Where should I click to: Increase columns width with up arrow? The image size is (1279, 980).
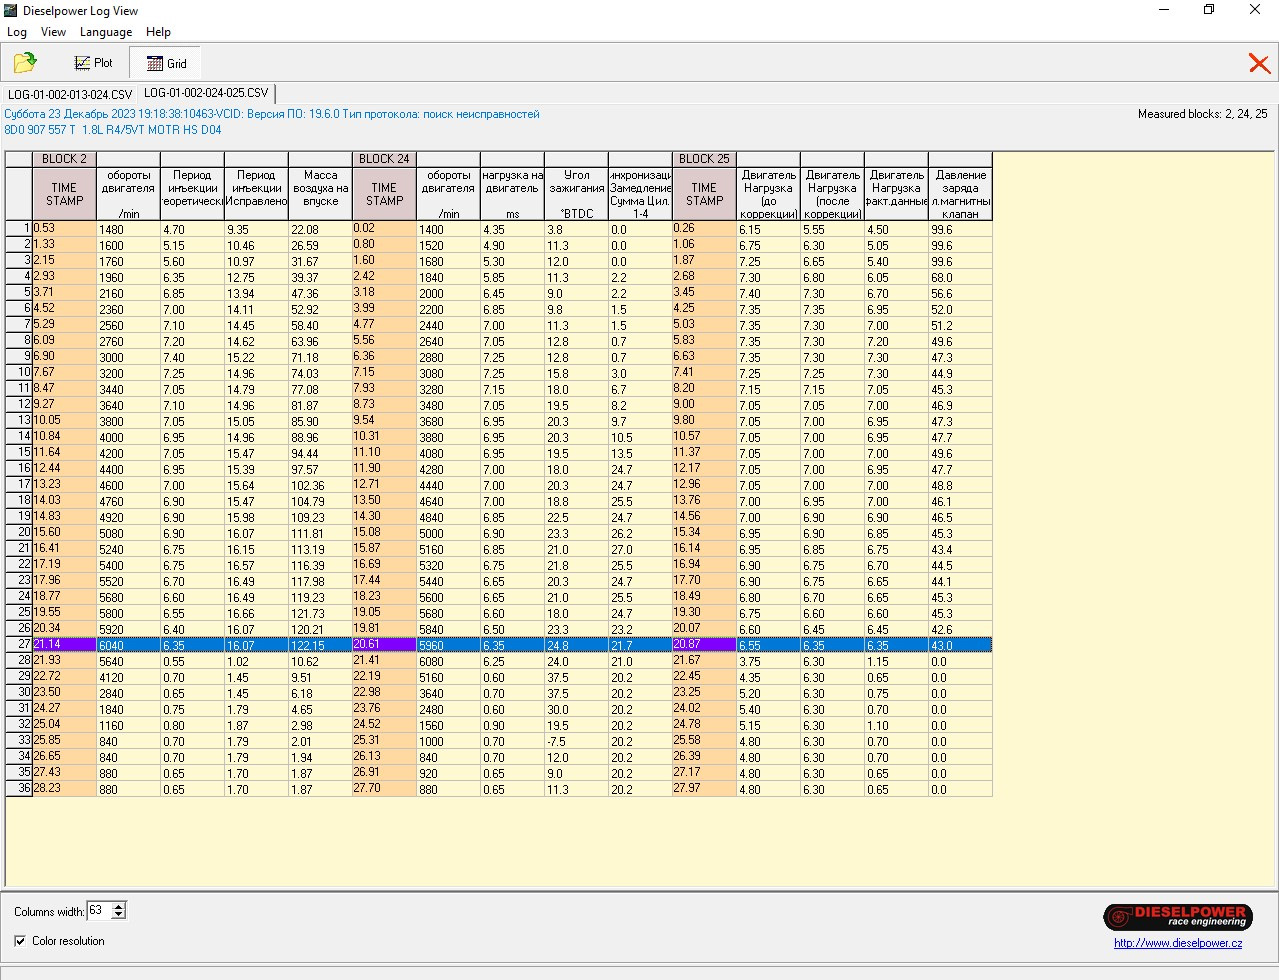pos(119,906)
